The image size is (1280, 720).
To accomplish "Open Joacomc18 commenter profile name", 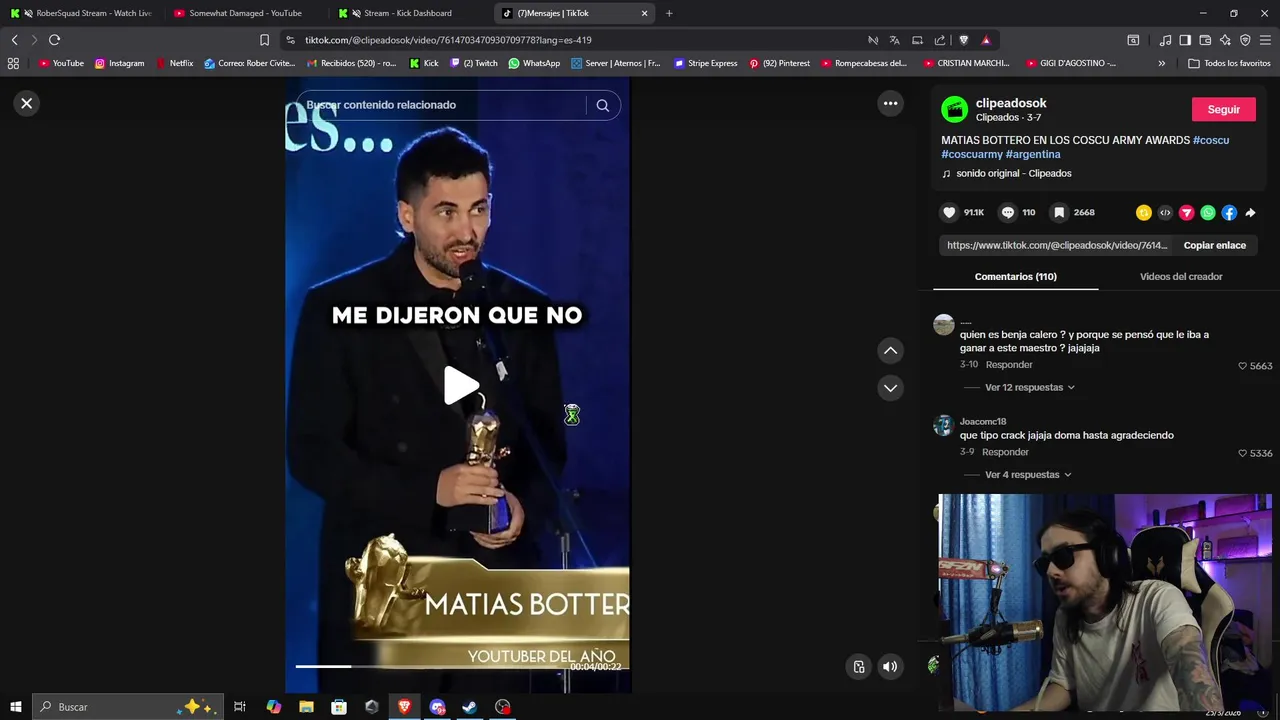I will click(x=983, y=422).
